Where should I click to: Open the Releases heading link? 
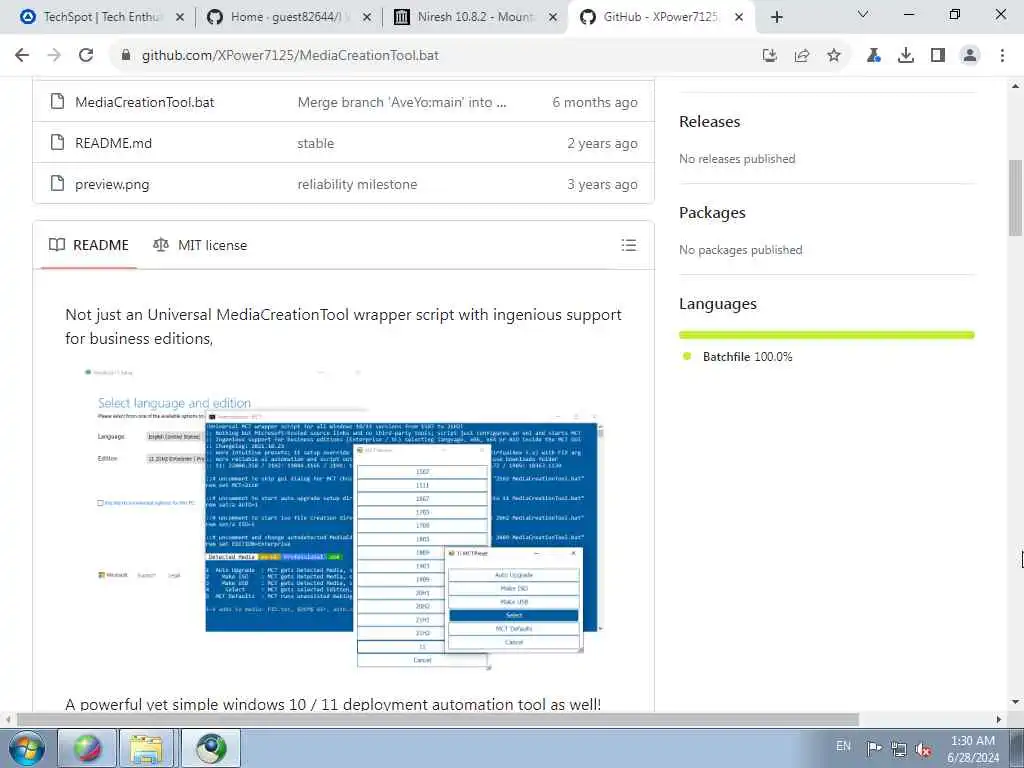tap(709, 121)
